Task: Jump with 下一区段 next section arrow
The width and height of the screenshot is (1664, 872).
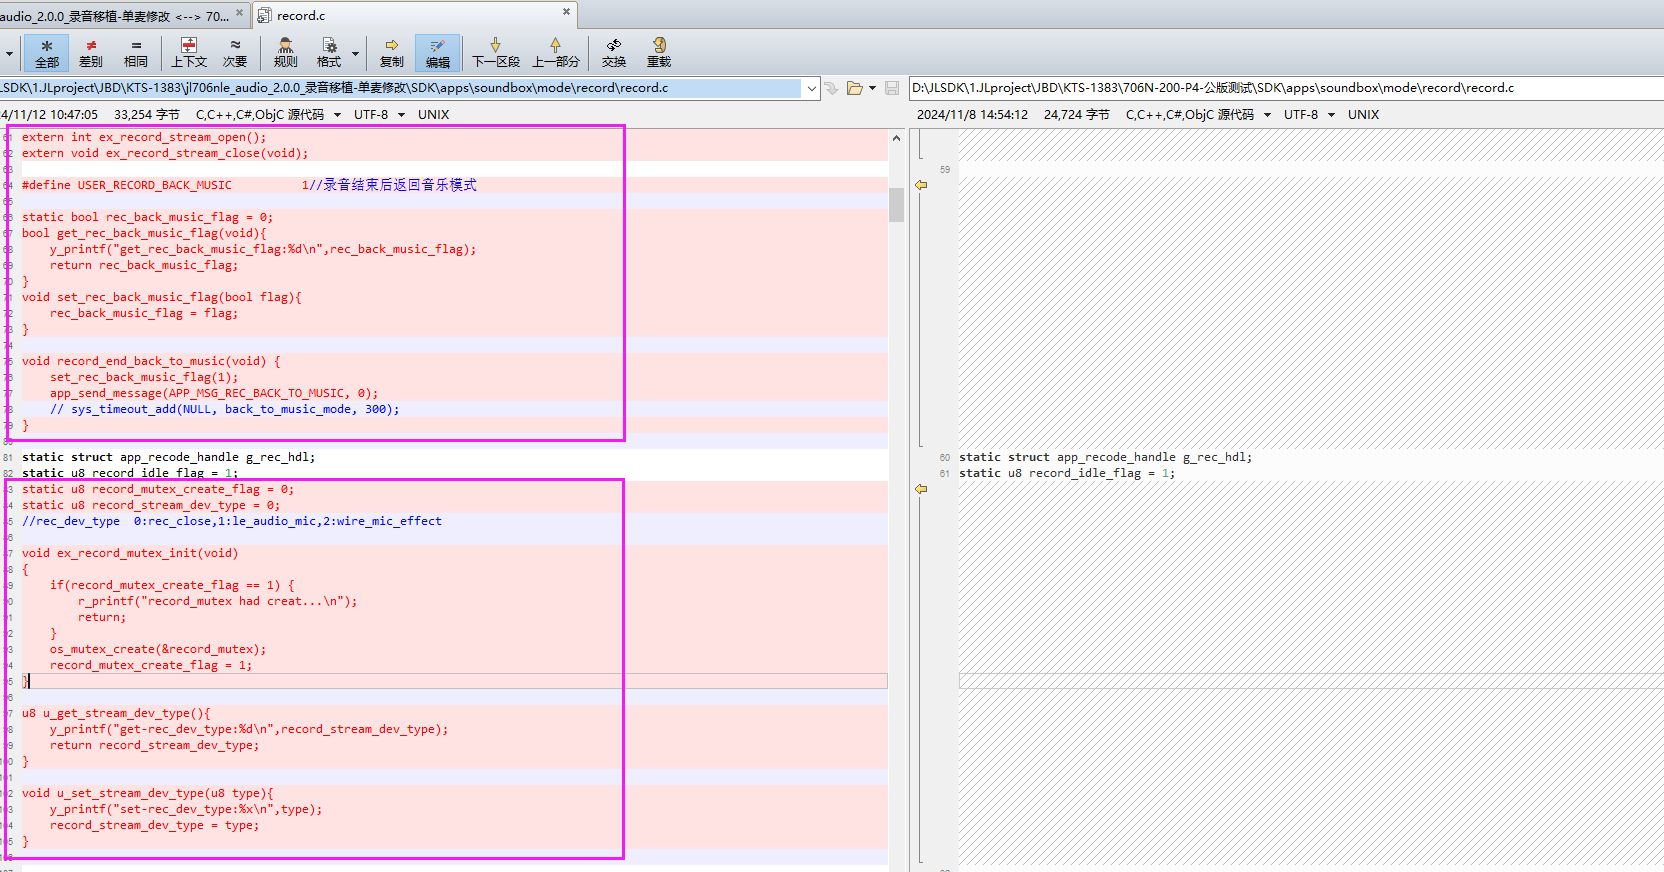Action: pos(496,53)
